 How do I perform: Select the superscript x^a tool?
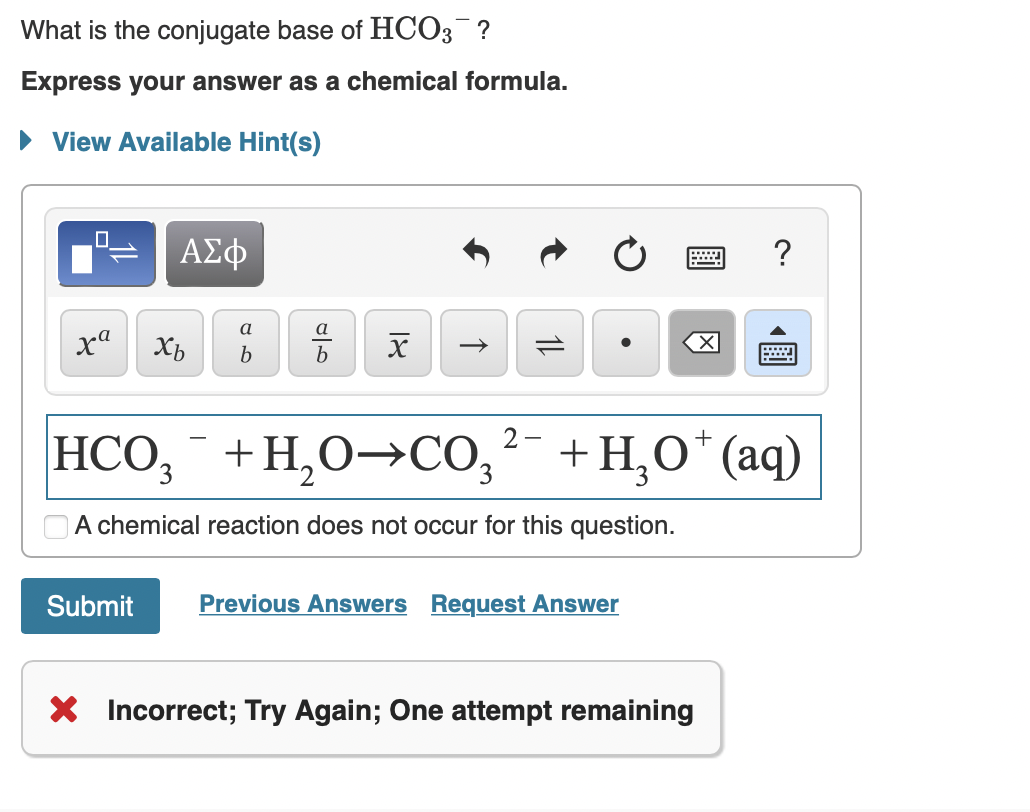(93, 343)
